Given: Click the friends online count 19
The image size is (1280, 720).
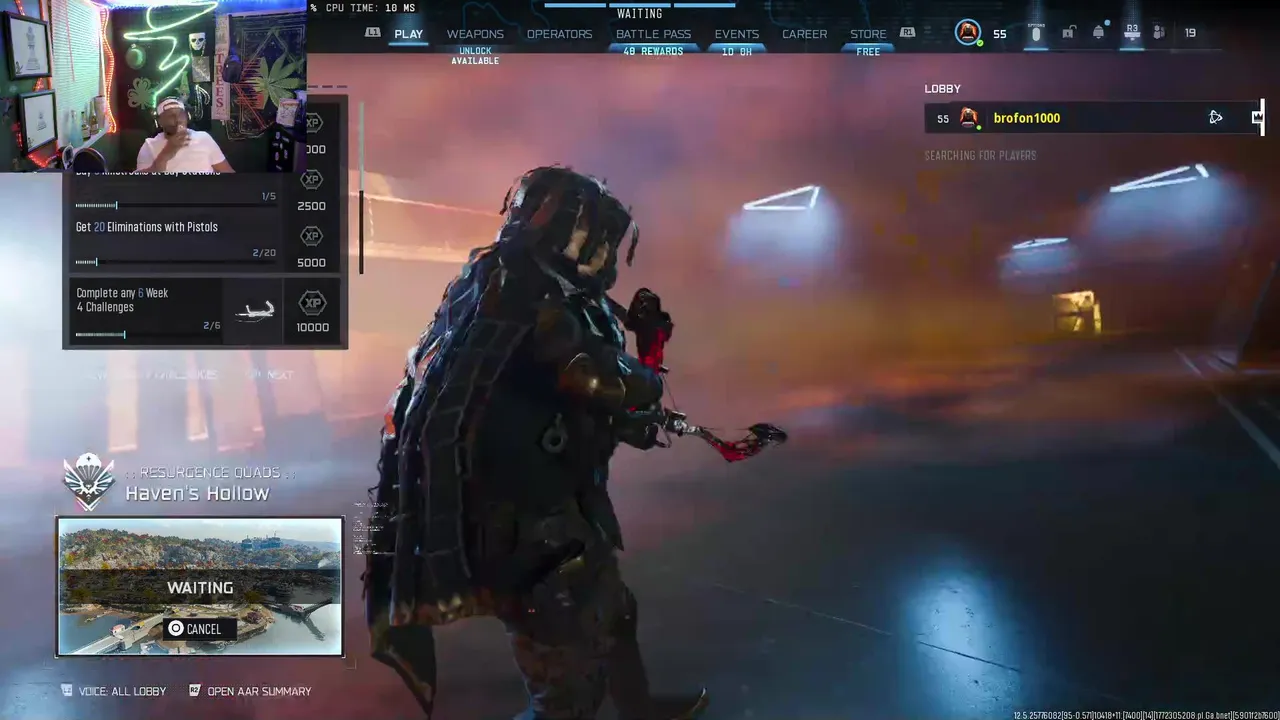Looking at the screenshot, I should click(1190, 33).
